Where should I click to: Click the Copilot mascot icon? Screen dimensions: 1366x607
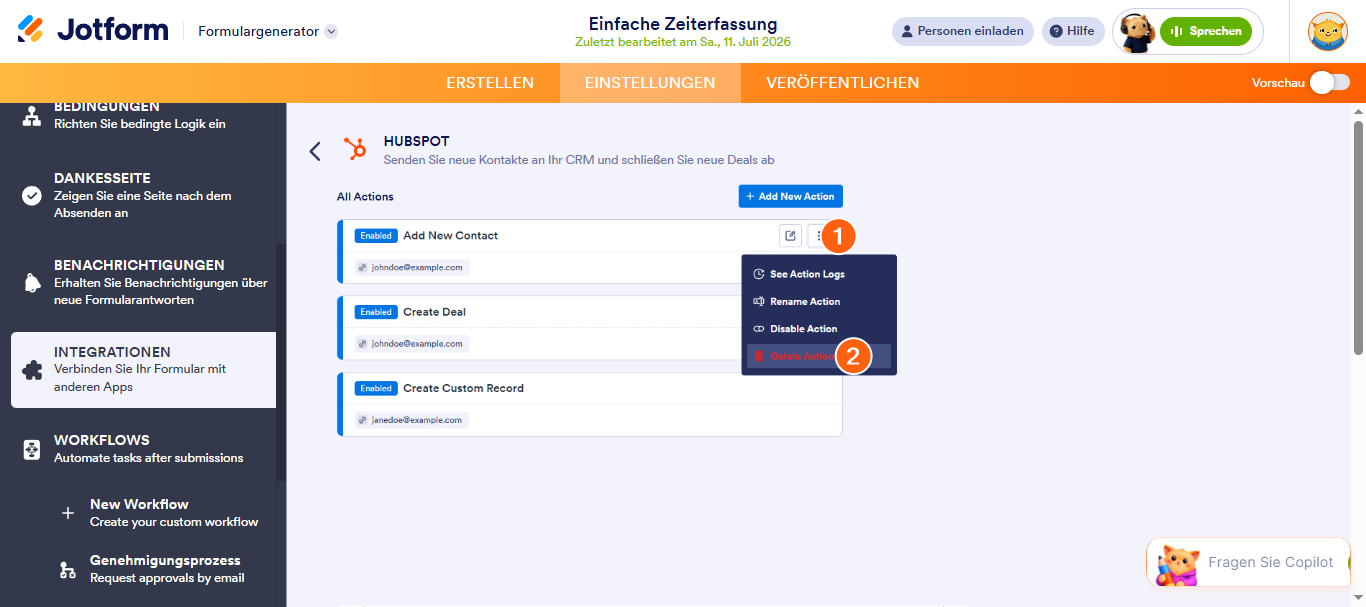pyautogui.click(x=1178, y=565)
